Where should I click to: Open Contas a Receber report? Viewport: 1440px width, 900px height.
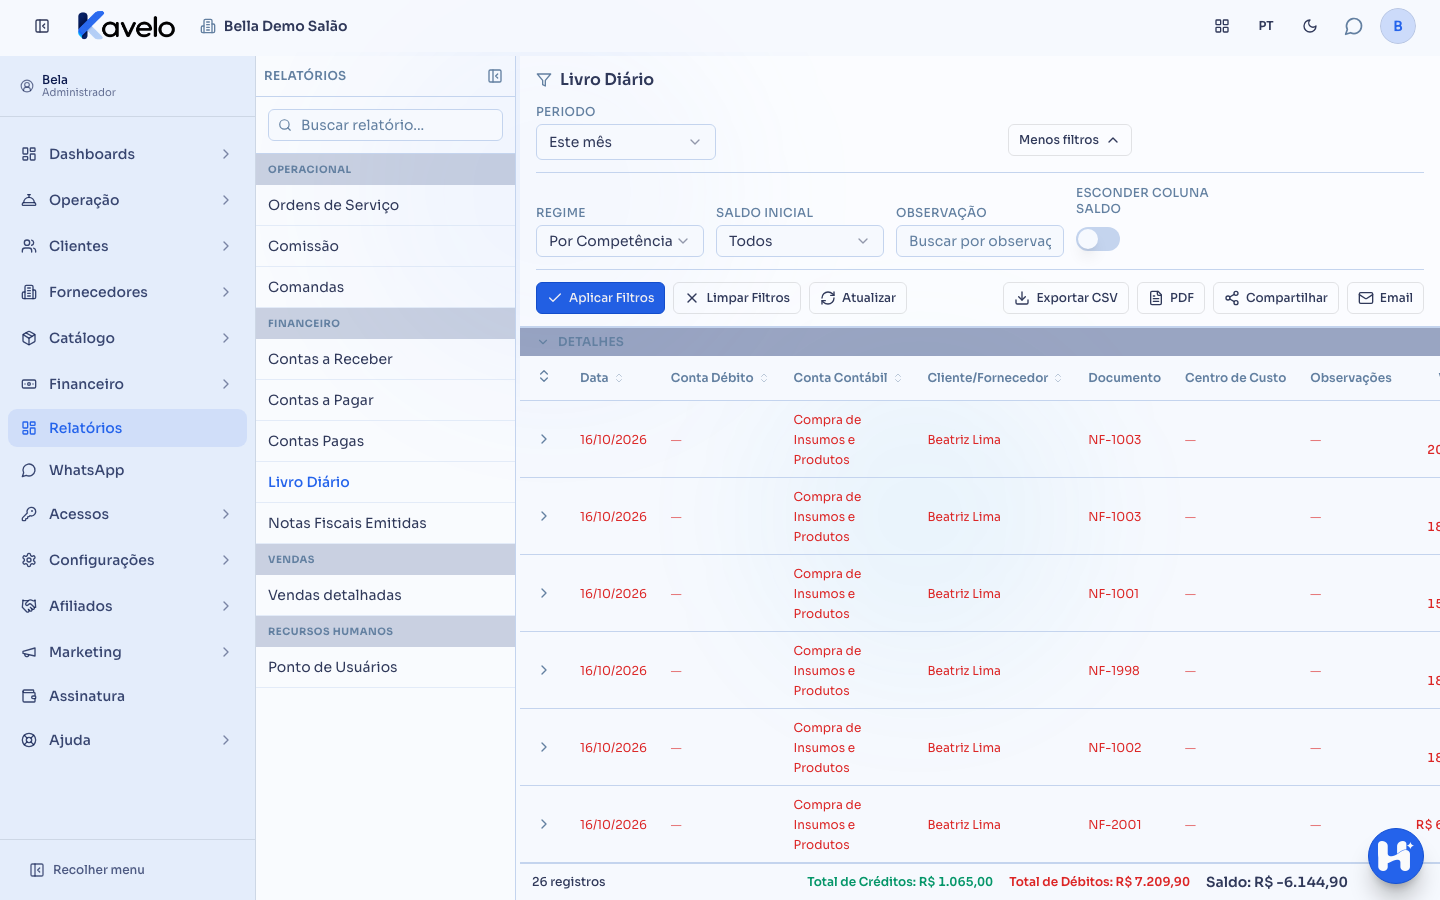click(x=385, y=359)
